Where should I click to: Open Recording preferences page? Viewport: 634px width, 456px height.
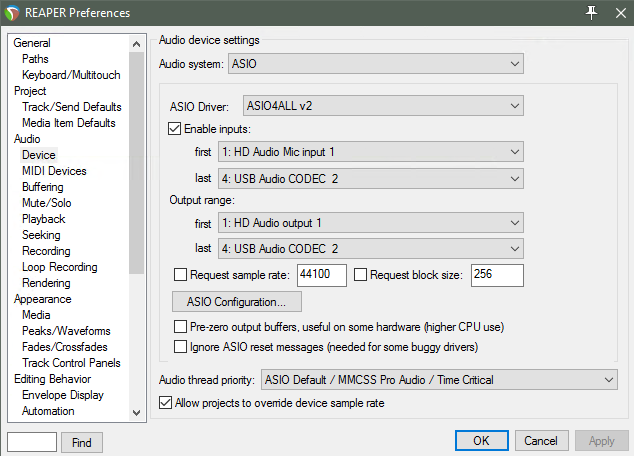(46, 251)
